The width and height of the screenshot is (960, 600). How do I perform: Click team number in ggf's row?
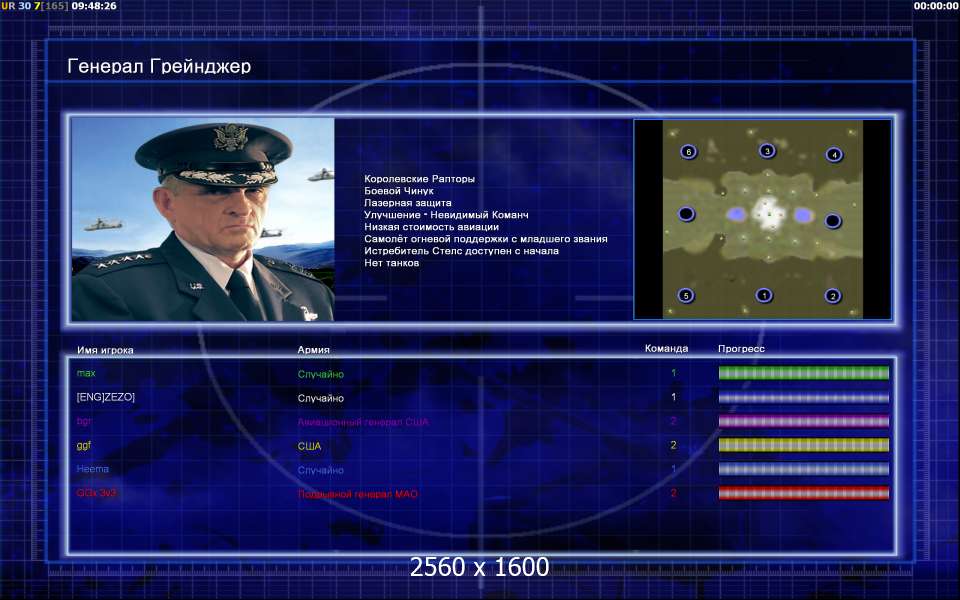click(x=673, y=445)
